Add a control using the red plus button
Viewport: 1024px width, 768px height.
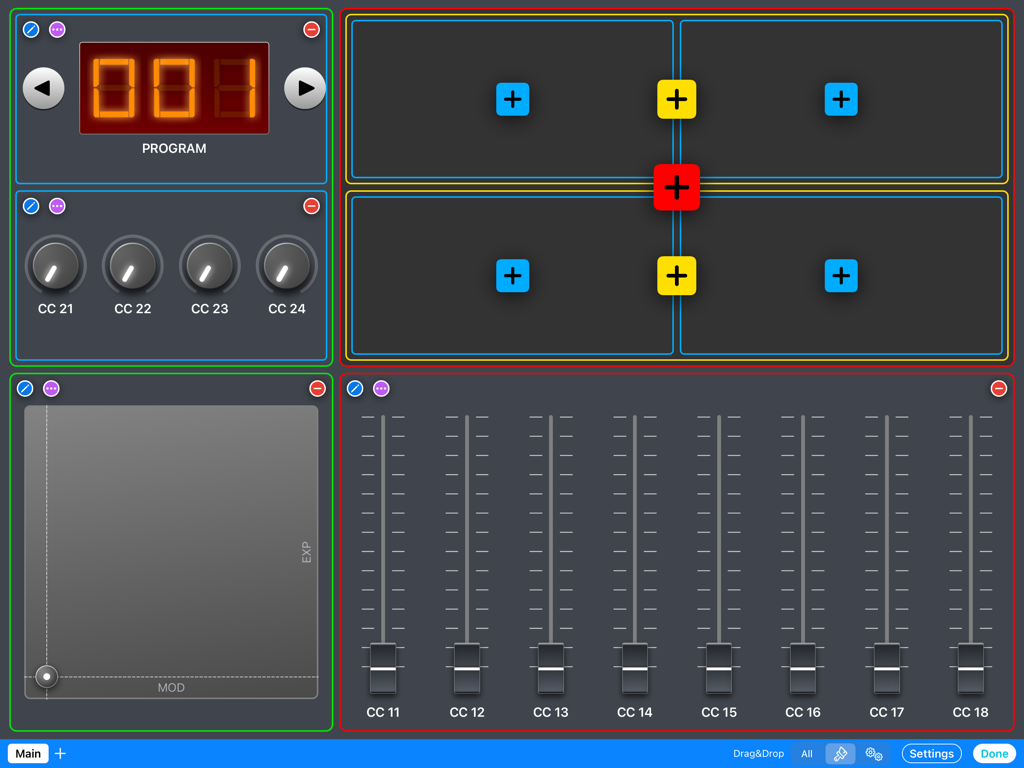pyautogui.click(x=677, y=188)
